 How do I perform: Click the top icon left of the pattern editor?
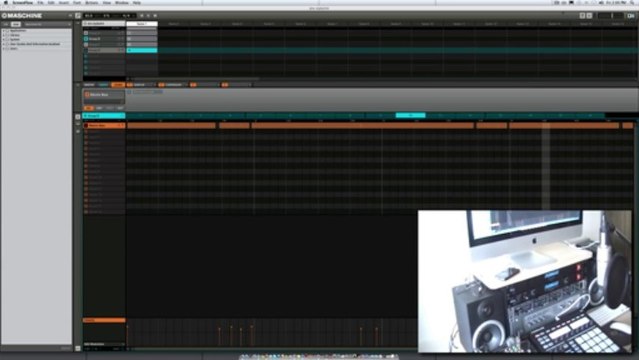78,117
